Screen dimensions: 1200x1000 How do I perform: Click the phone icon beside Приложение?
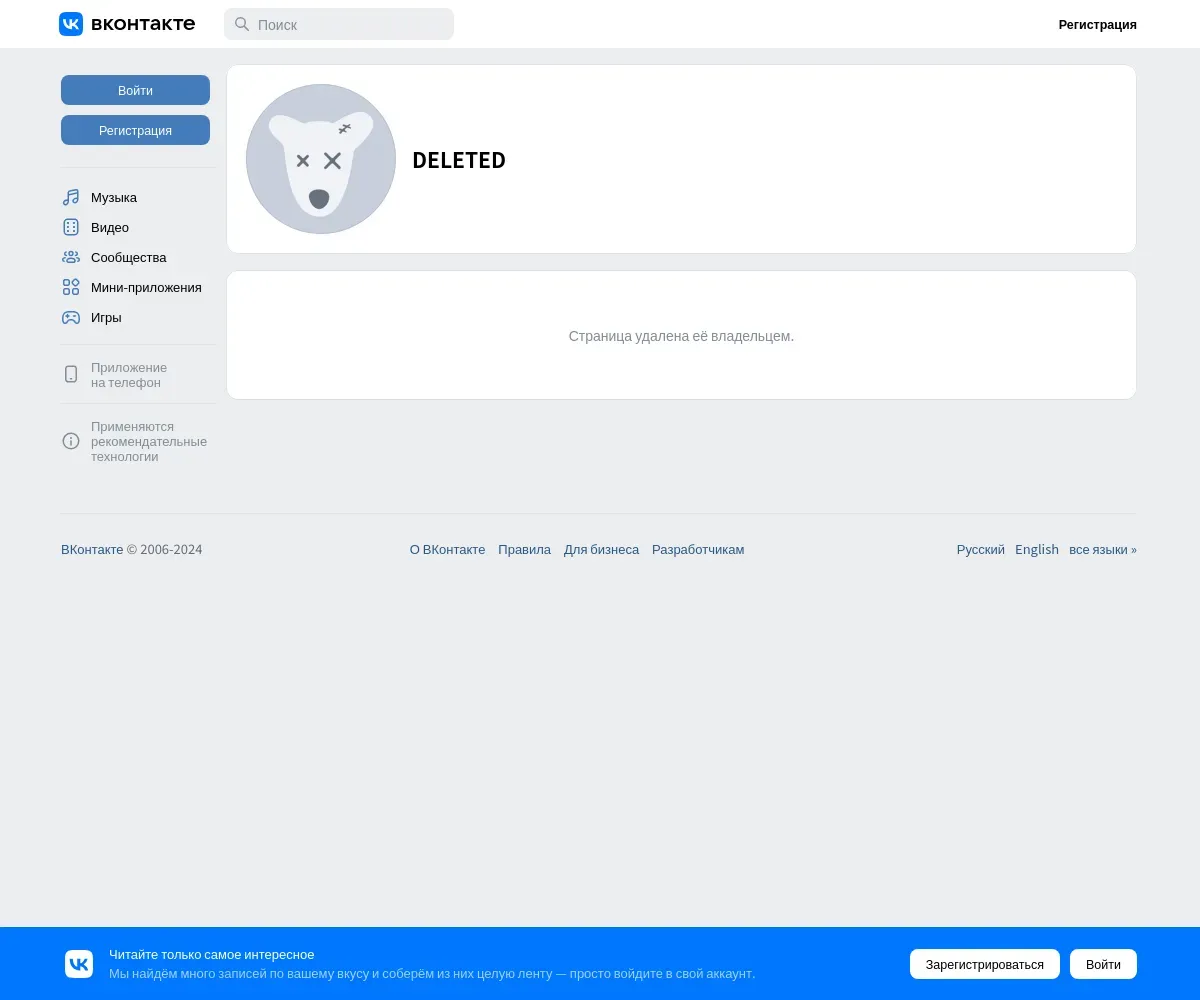[71, 374]
